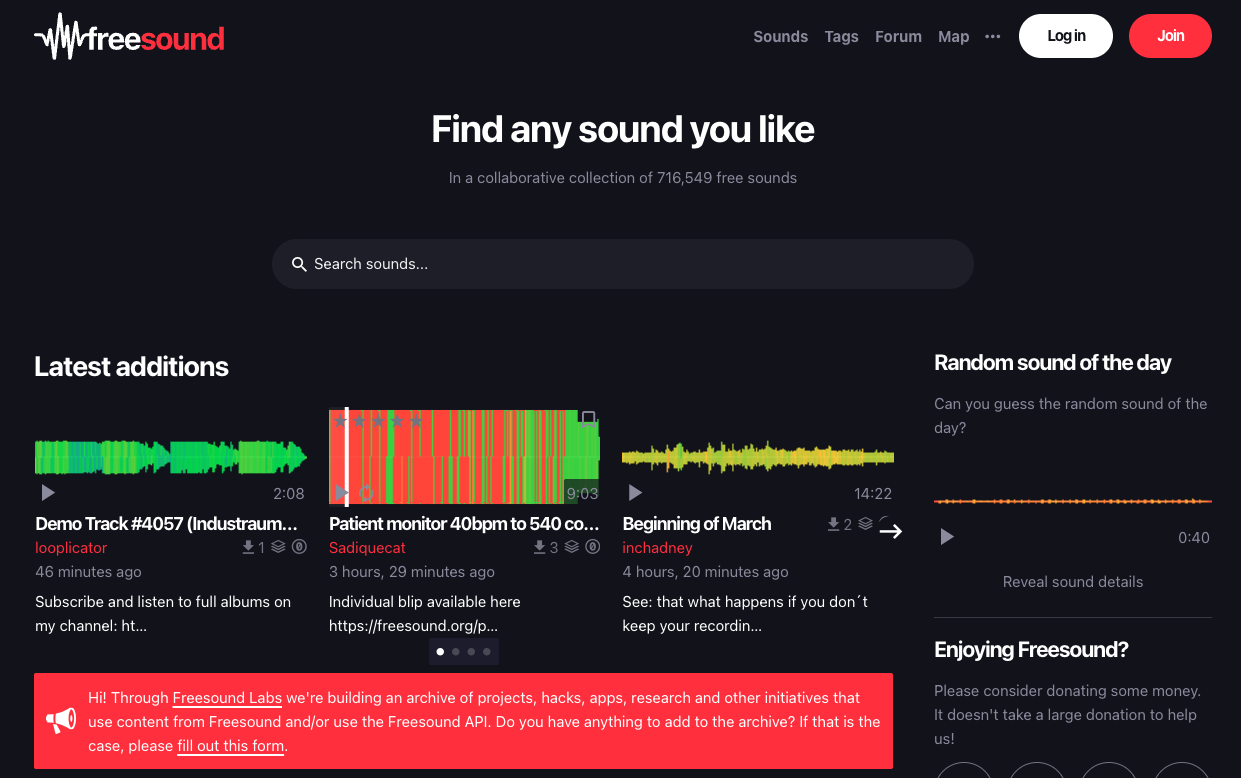This screenshot has width=1241, height=778.
Task: Click the CC0 license icon on Patient monitor card
Action: tap(592, 547)
